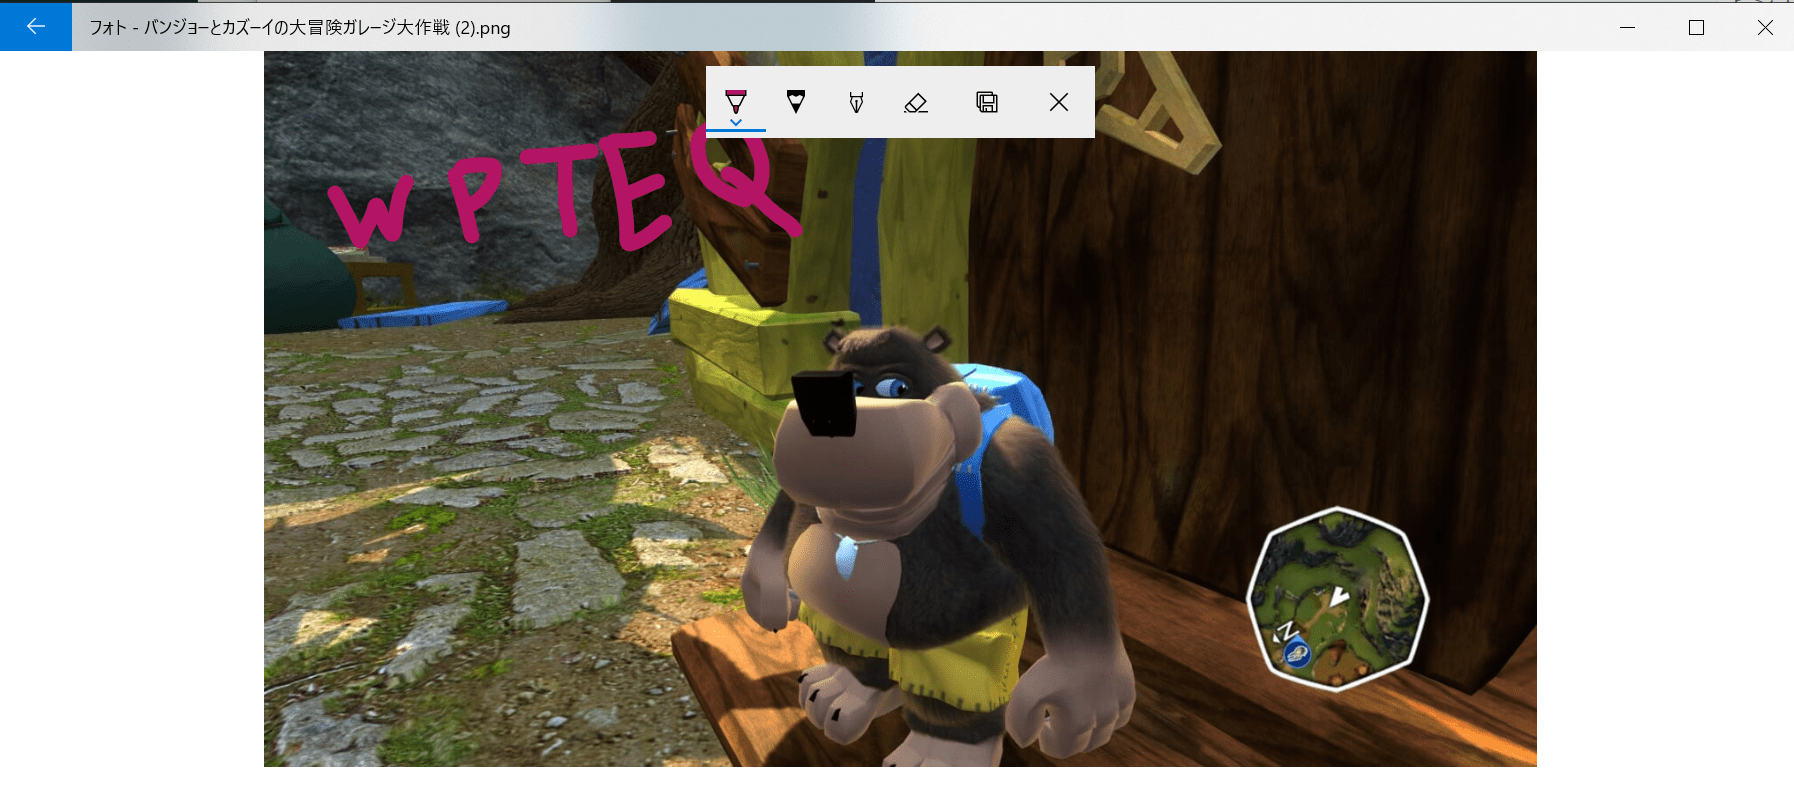Click the photo title text in title bar
Image resolution: width=1794 pixels, height=793 pixels.
coord(300,28)
